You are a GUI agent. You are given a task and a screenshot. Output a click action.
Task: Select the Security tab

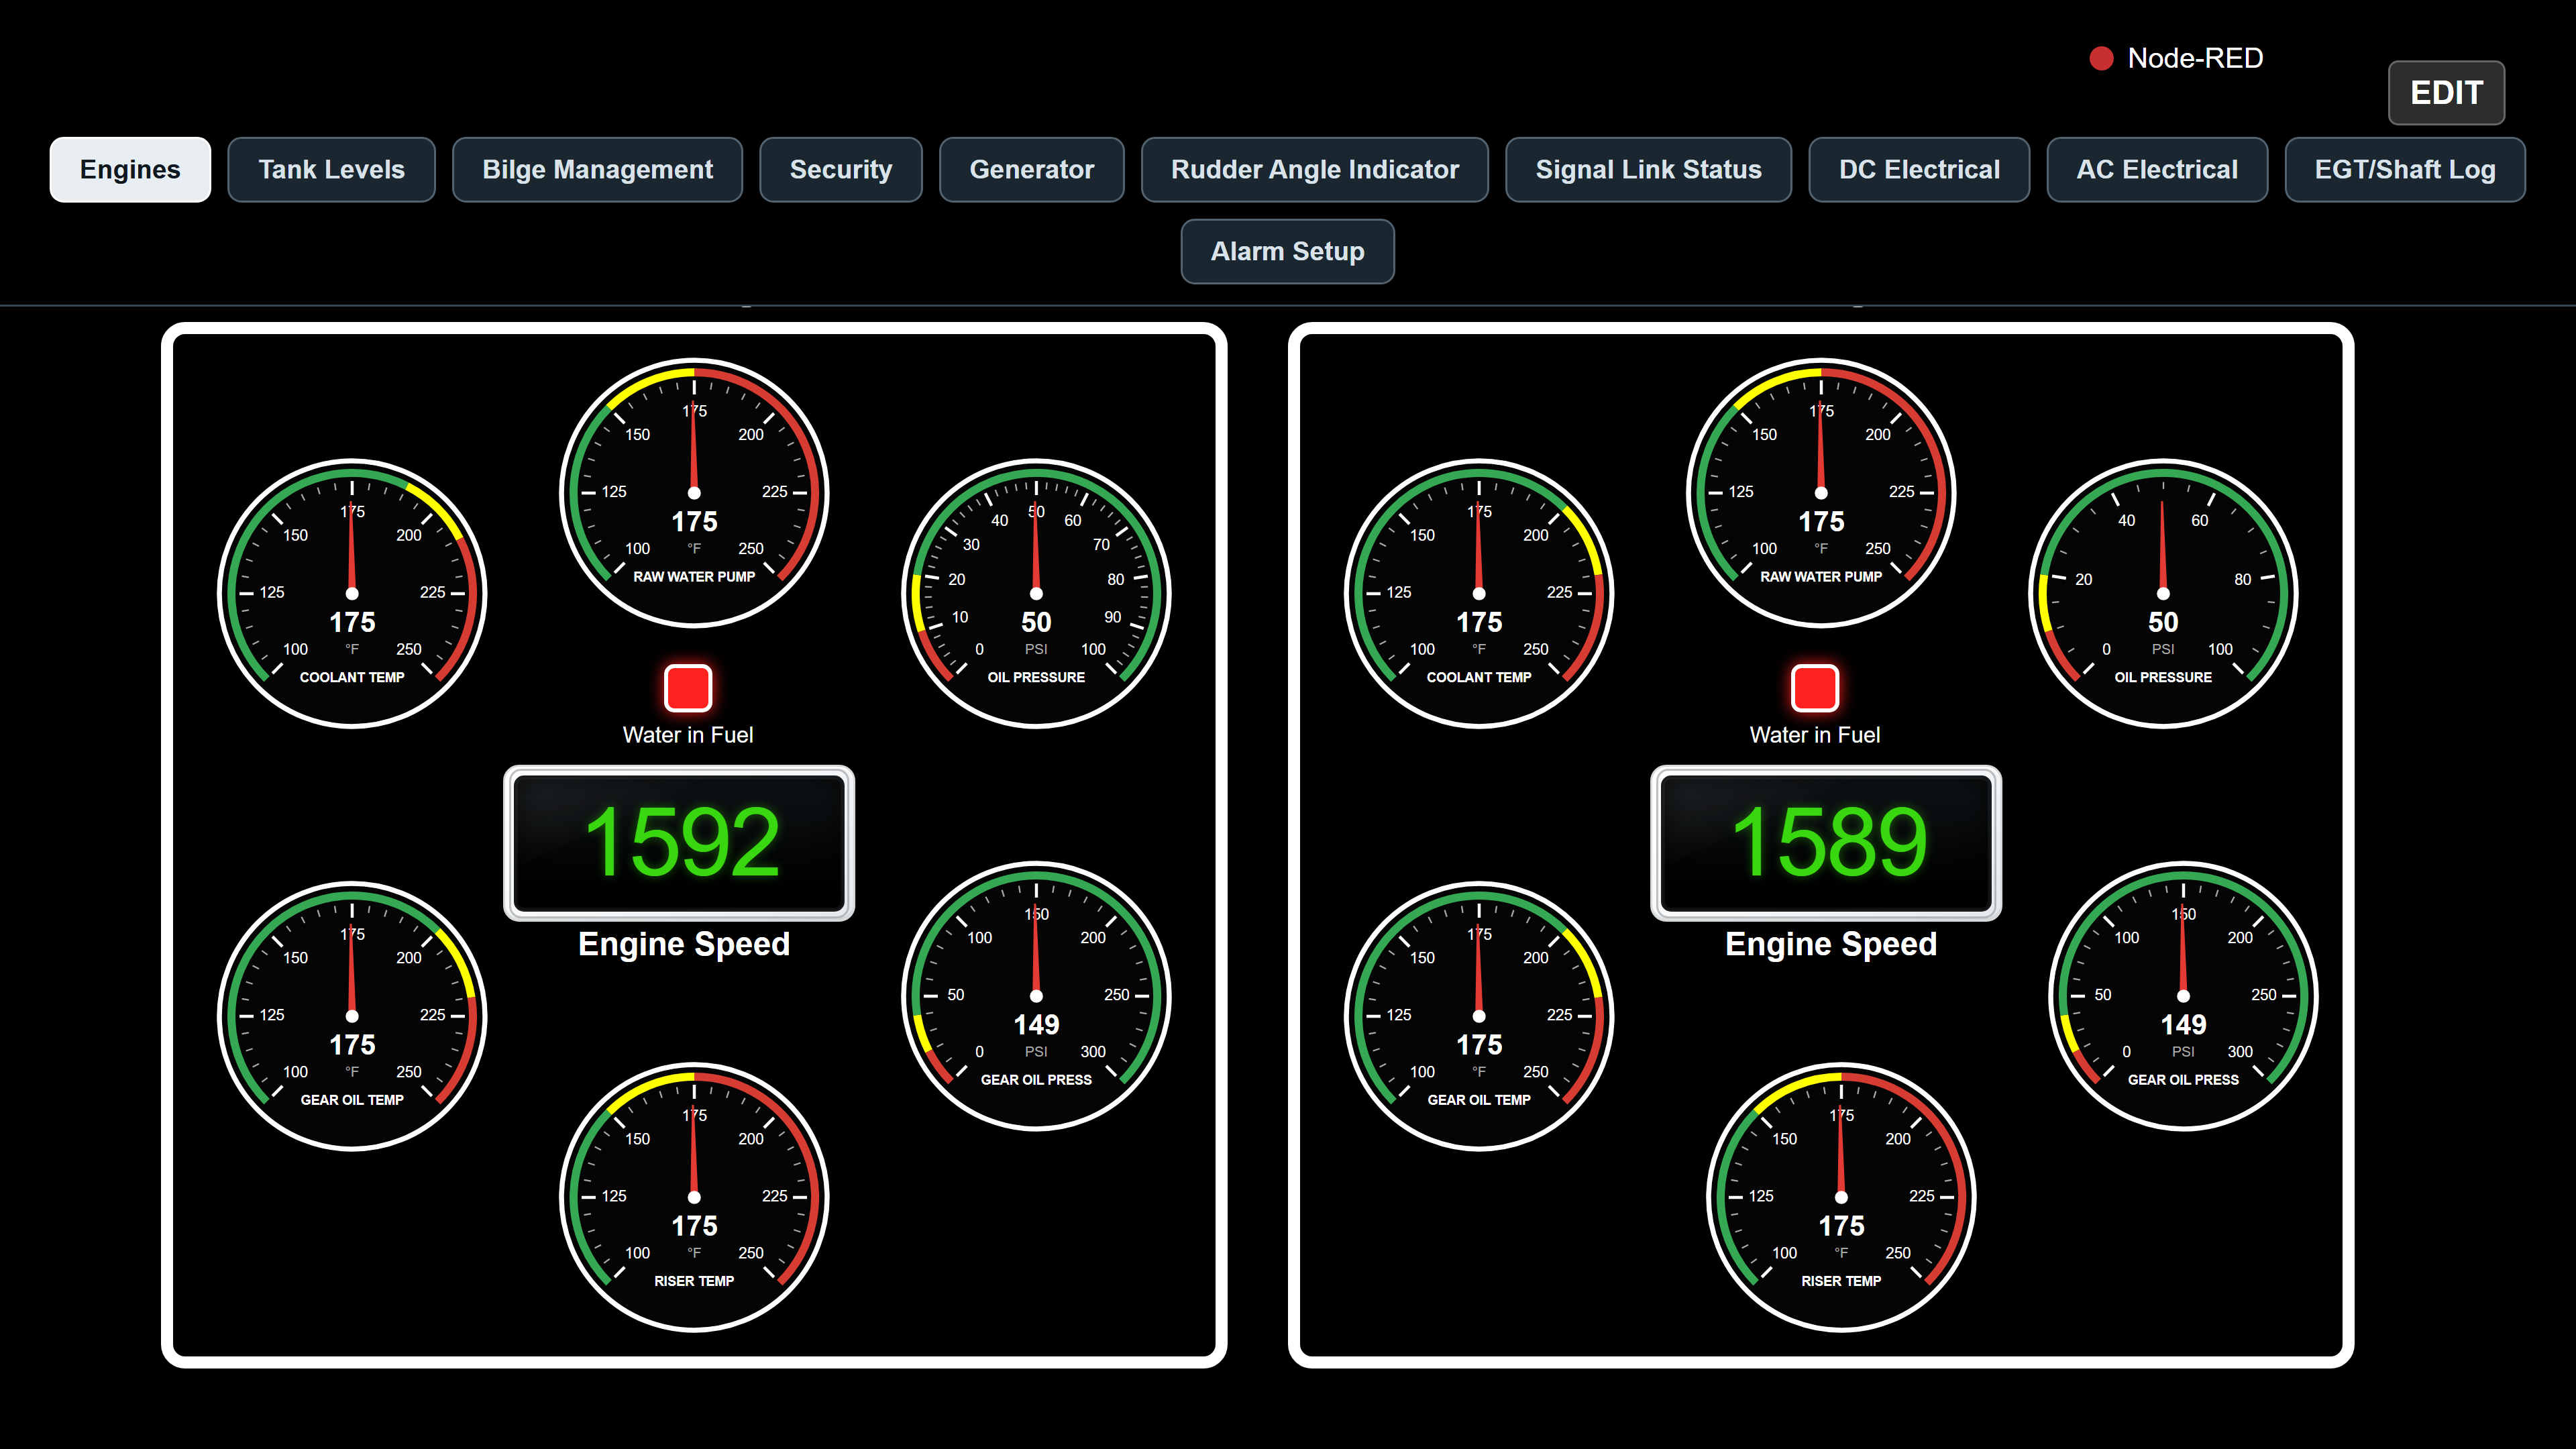840,170
